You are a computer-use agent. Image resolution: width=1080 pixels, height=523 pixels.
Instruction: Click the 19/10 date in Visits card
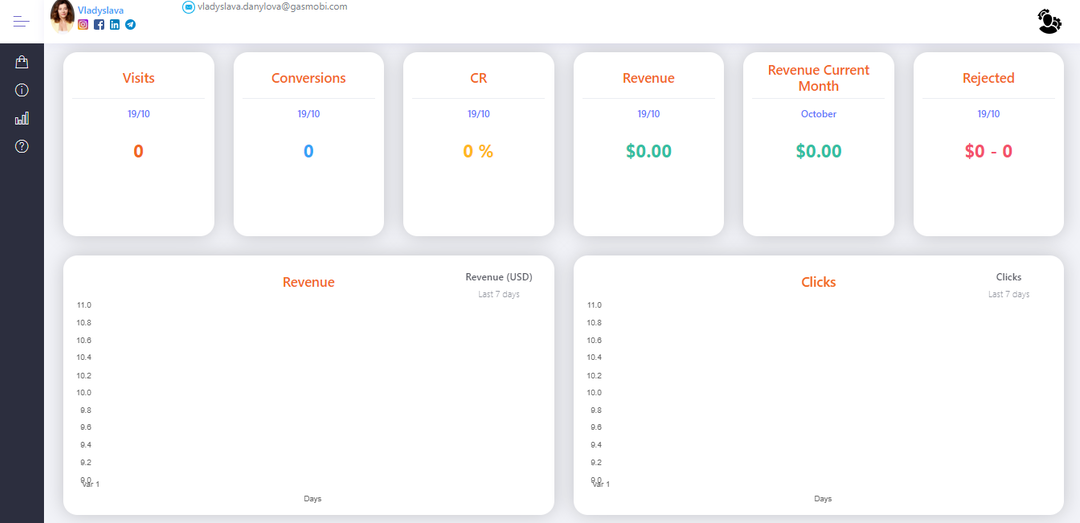tap(138, 114)
